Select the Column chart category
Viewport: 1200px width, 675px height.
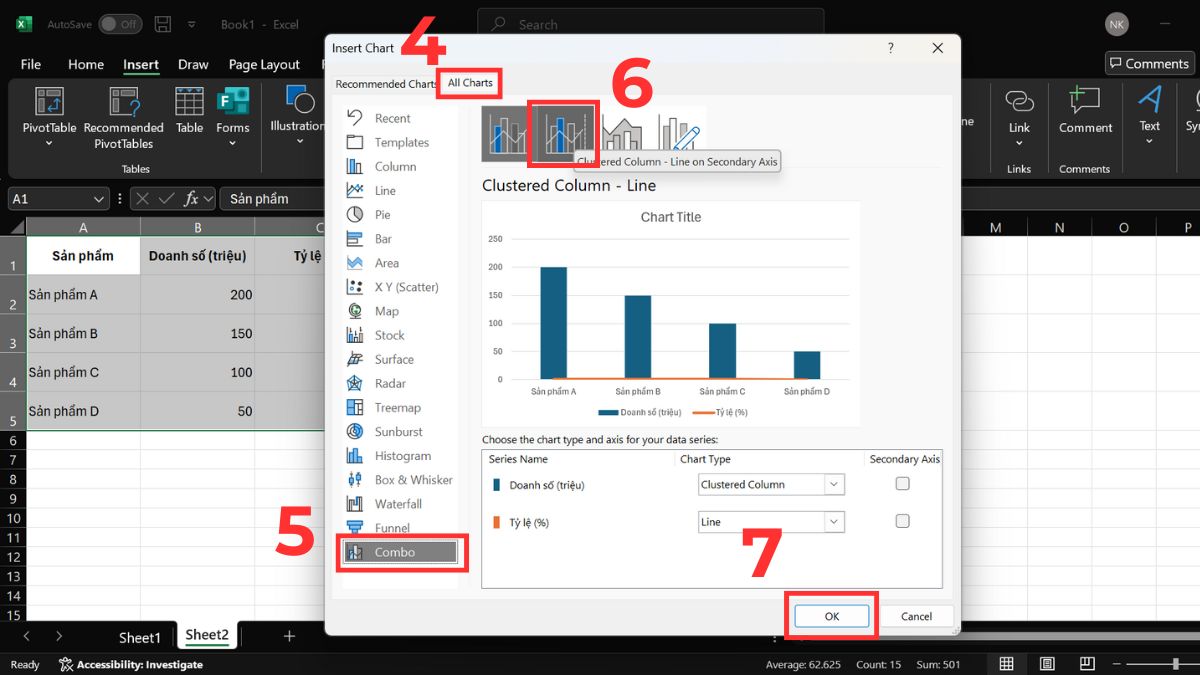[x=395, y=166]
